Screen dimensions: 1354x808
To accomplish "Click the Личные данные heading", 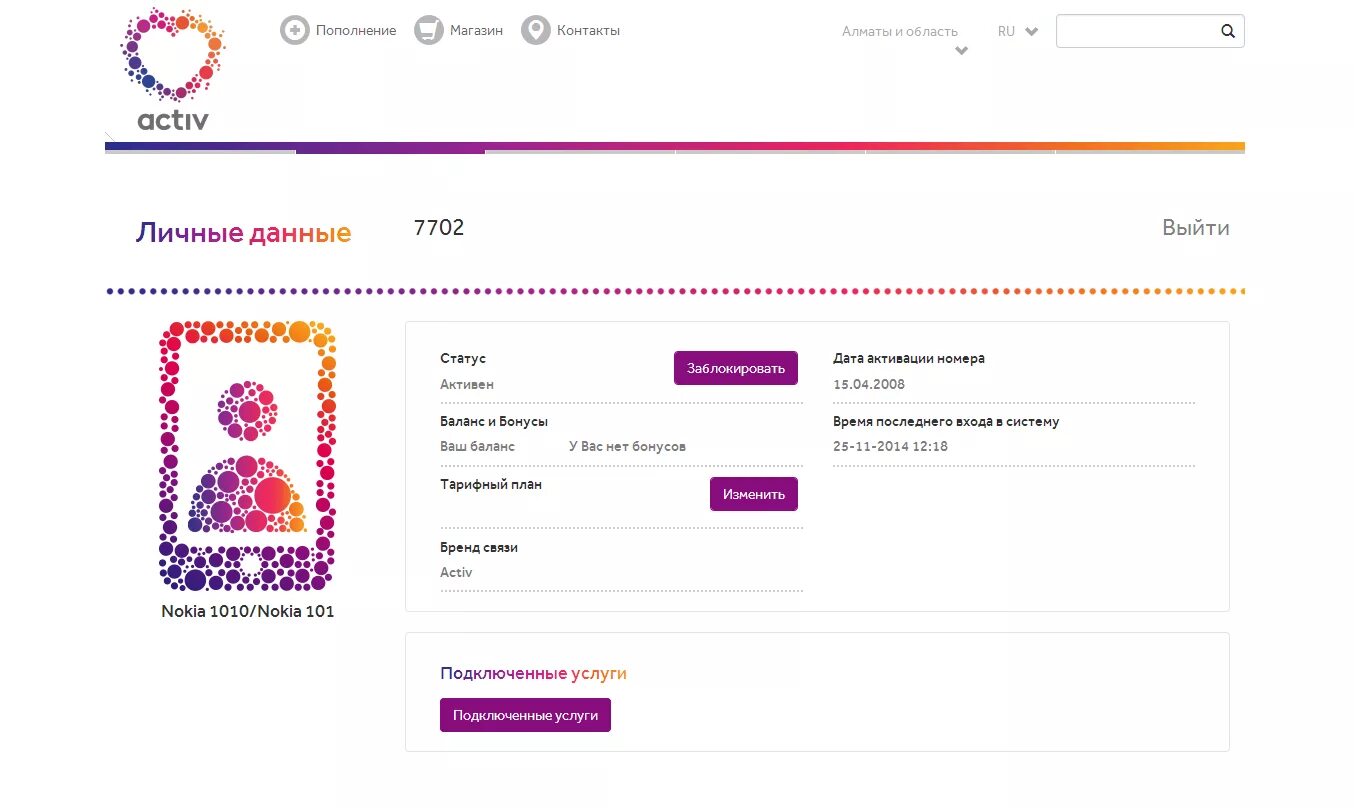I will click(x=243, y=233).
